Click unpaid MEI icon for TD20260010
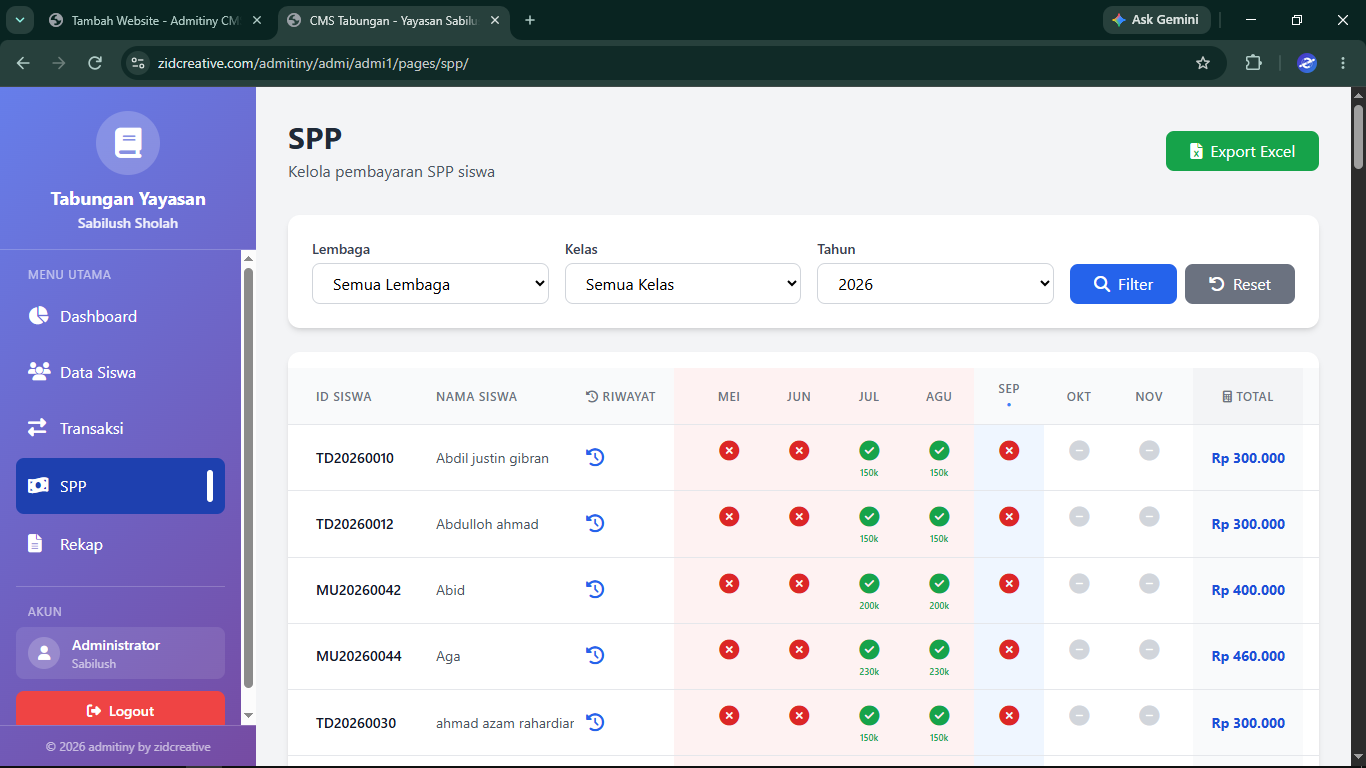This screenshot has width=1366, height=768. tap(729, 451)
